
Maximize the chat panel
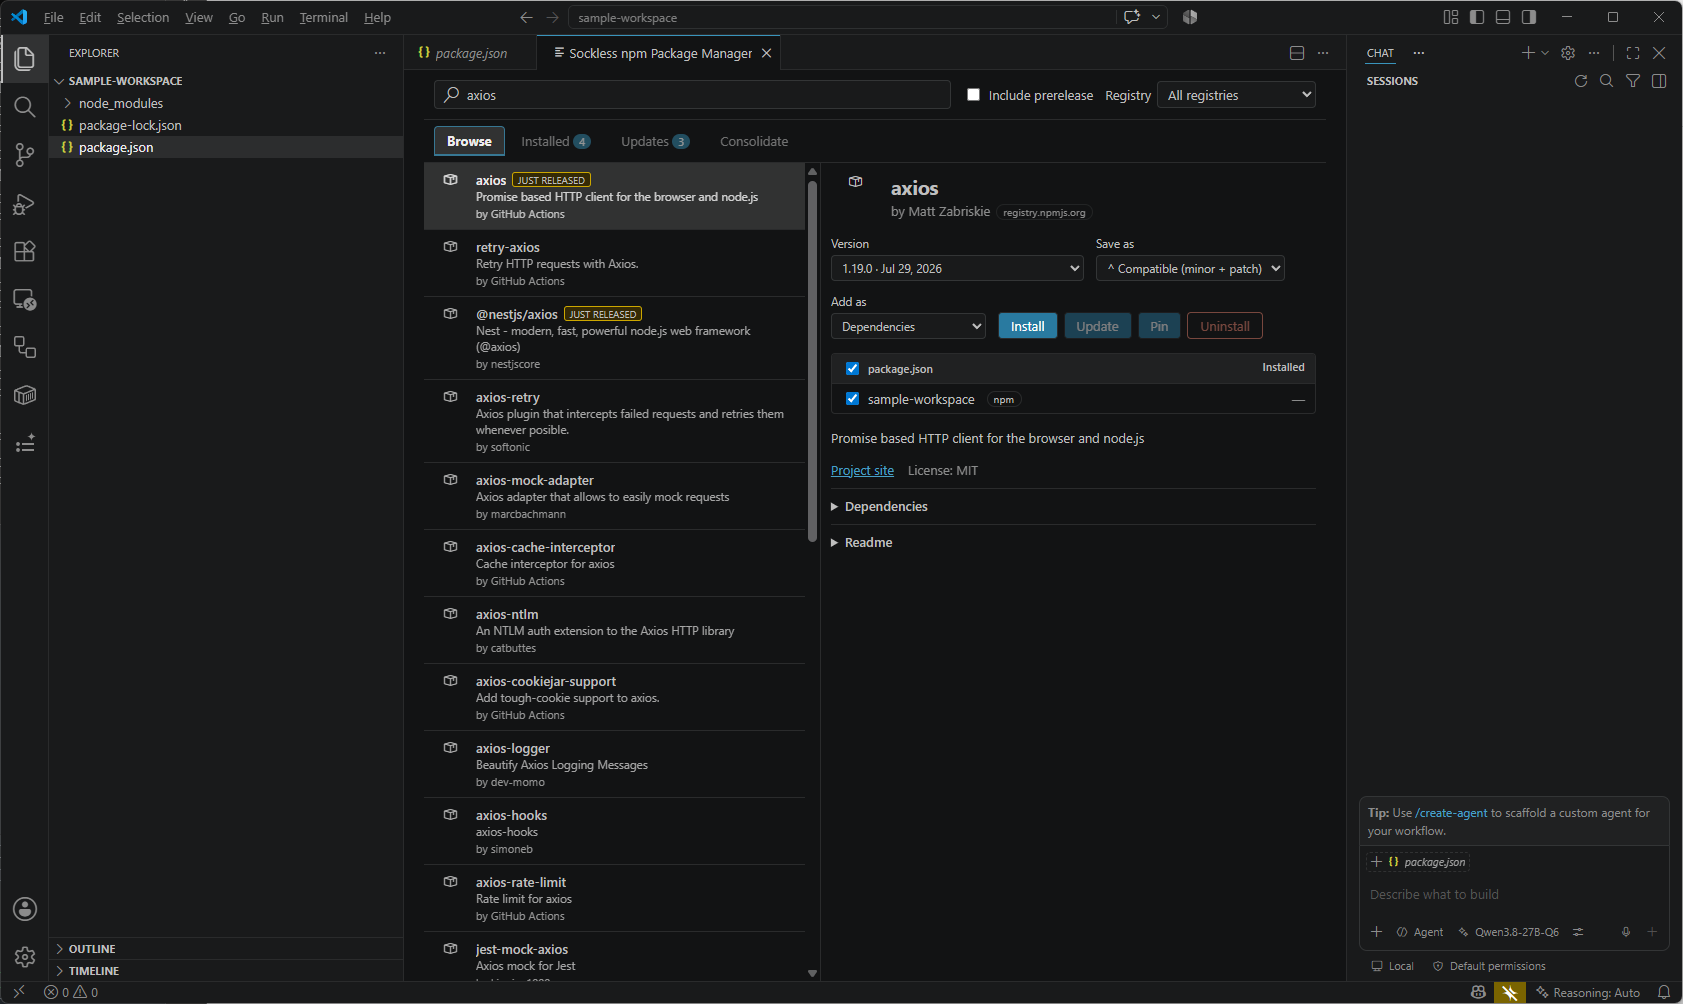[1633, 53]
